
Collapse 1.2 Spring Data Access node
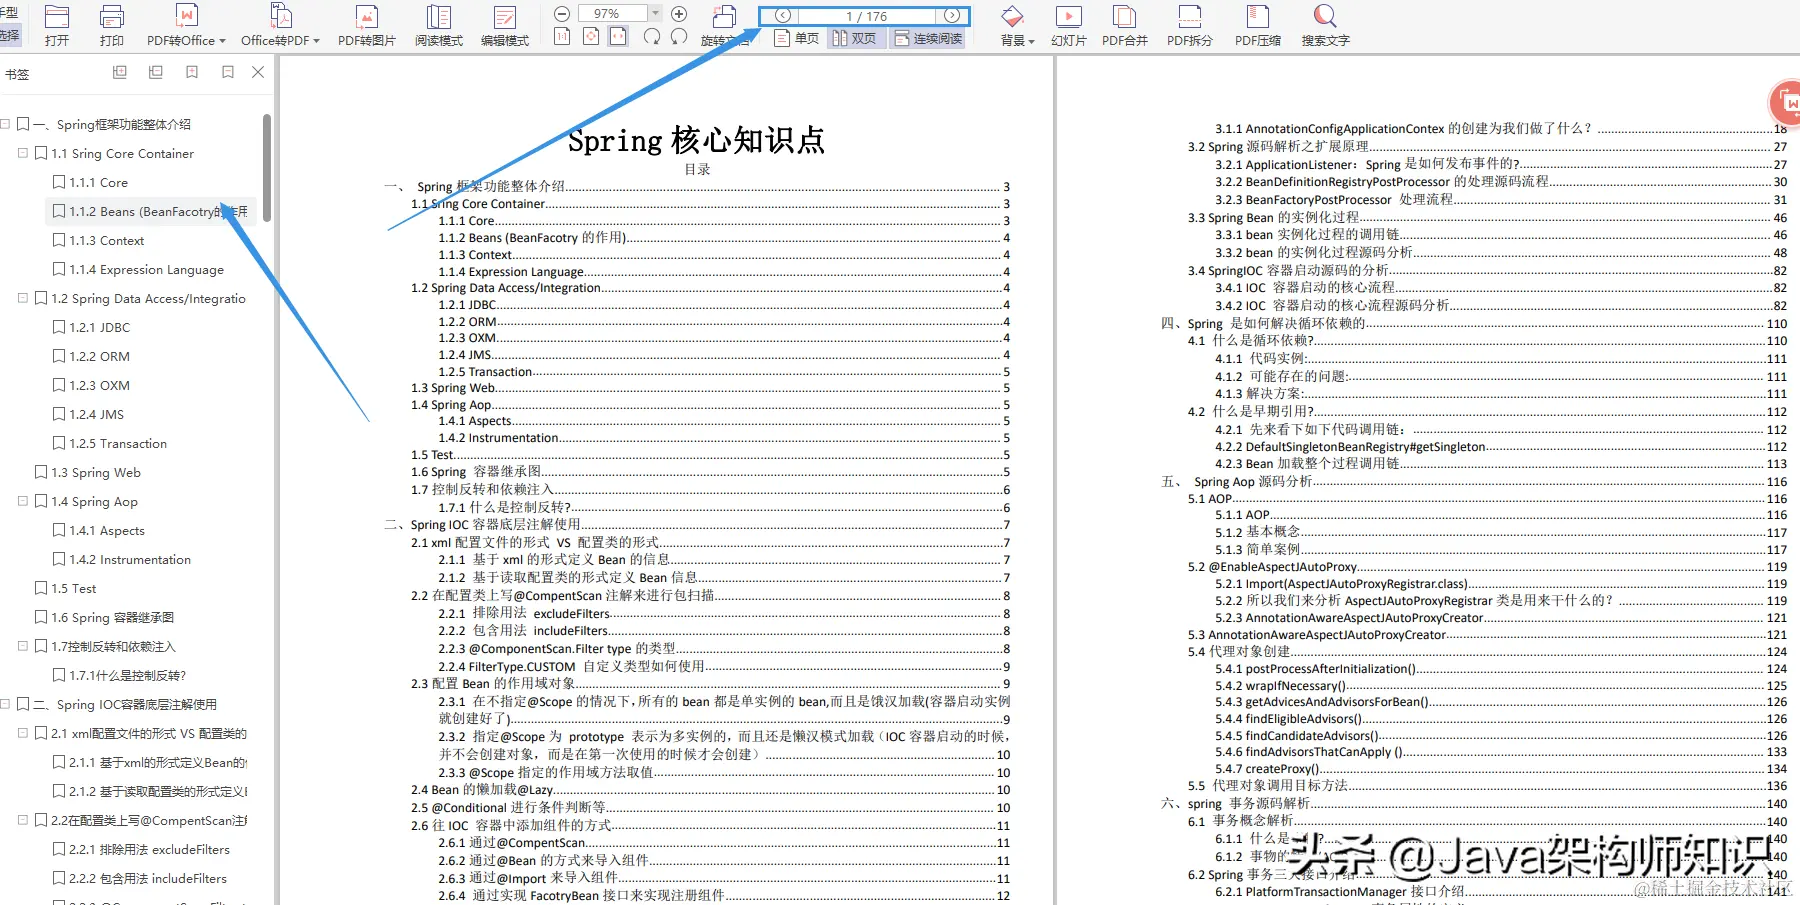coord(23,298)
